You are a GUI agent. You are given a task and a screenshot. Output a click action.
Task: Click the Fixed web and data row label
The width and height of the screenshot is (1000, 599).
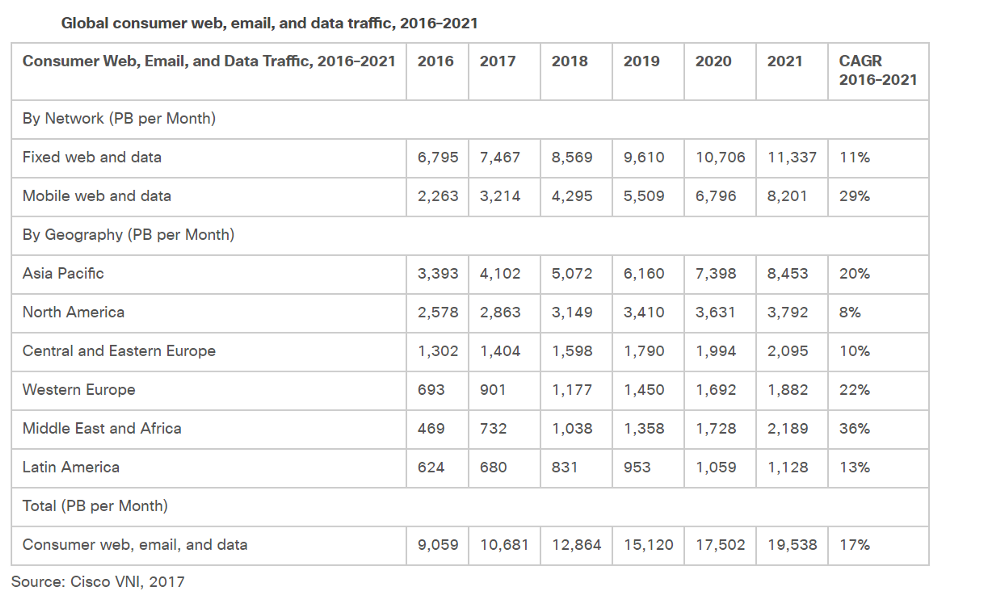click(92, 158)
